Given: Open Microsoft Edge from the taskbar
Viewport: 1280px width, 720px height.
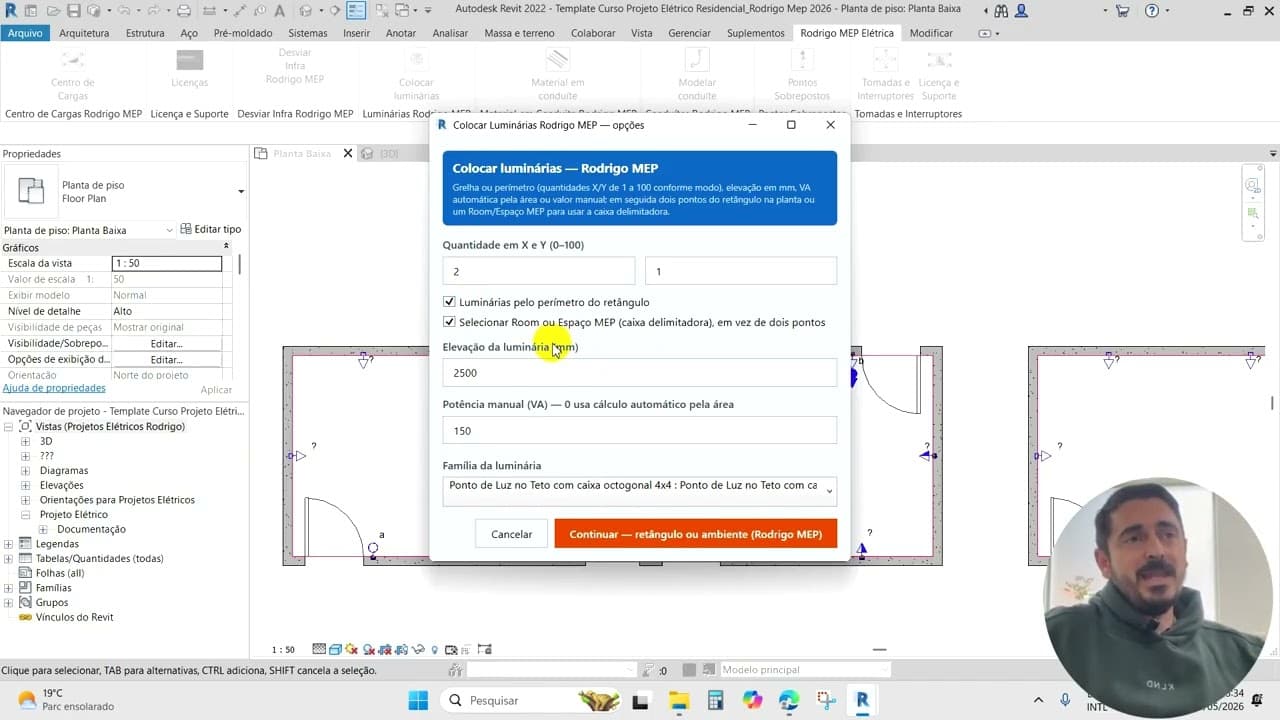Looking at the screenshot, I should click(789, 700).
